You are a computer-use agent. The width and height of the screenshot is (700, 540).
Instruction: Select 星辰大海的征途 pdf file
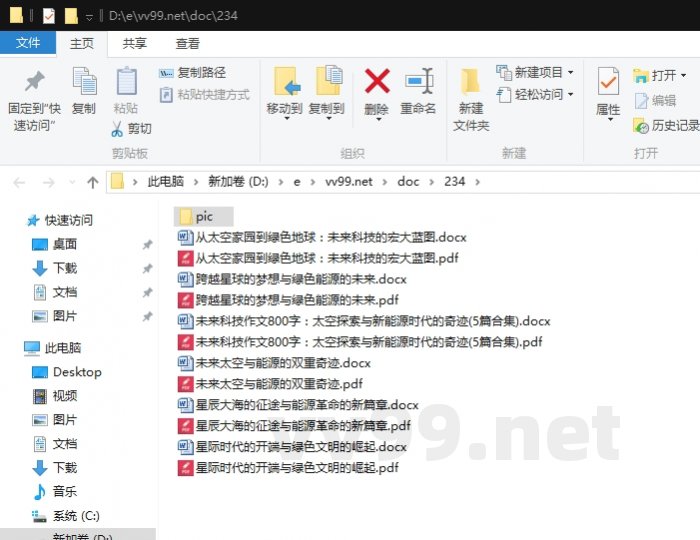294,426
